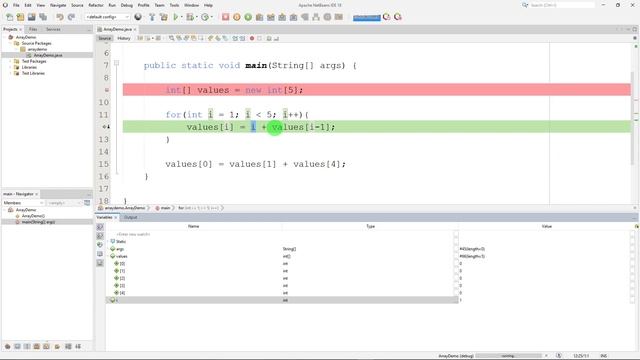Click the Source view button
This screenshot has height=360, width=640.
[104, 38]
